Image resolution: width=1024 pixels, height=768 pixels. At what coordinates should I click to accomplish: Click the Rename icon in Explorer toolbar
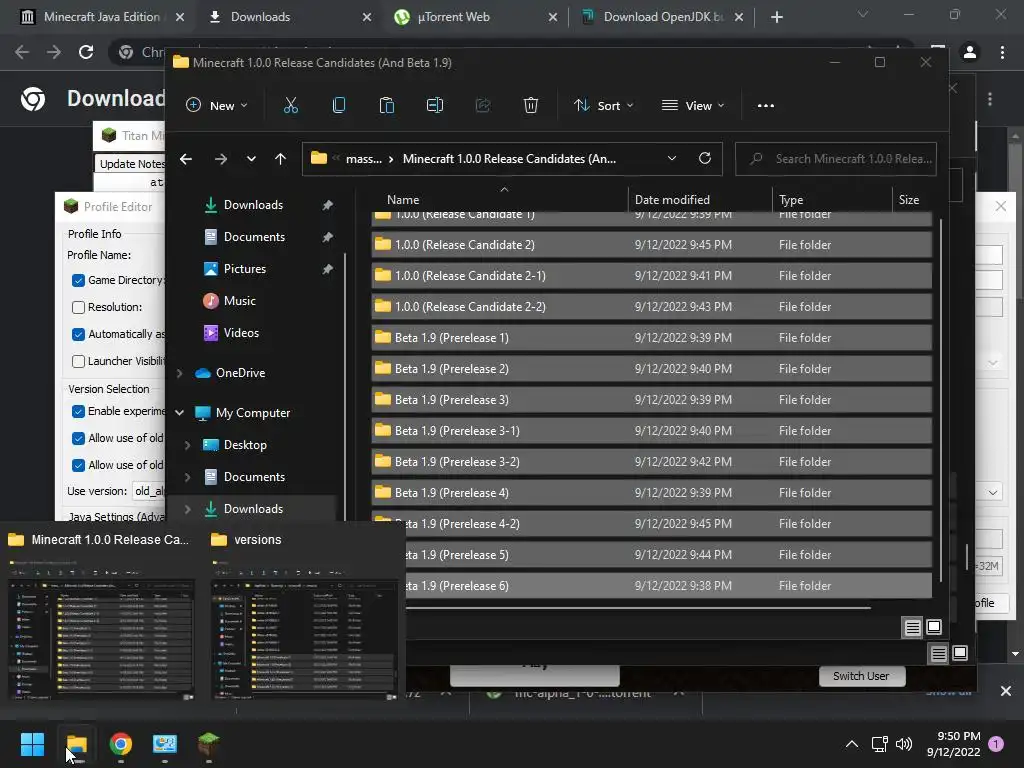(435, 105)
